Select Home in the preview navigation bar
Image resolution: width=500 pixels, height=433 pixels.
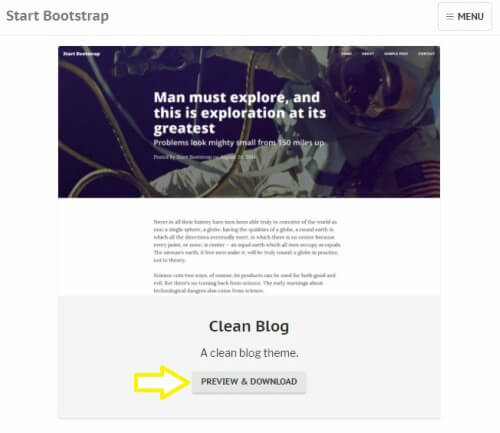[x=346, y=54]
